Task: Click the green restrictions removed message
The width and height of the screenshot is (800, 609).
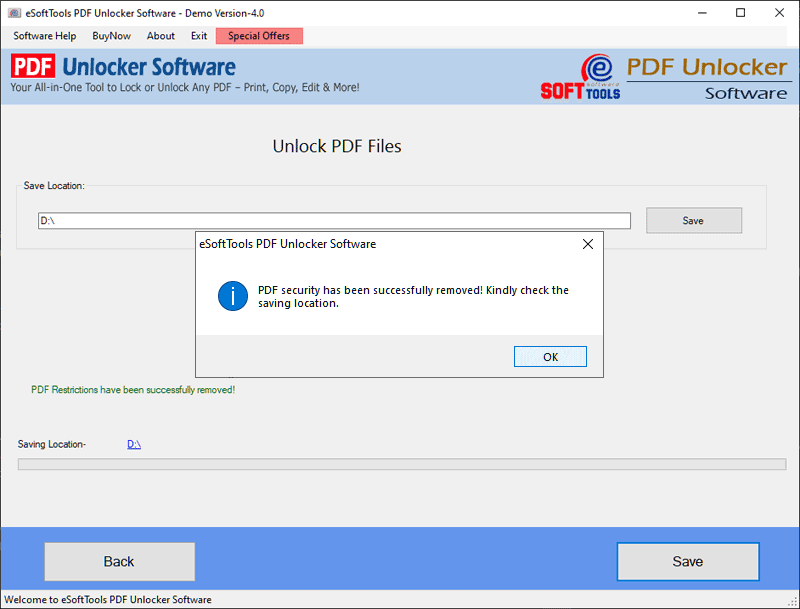Action: pos(133,389)
